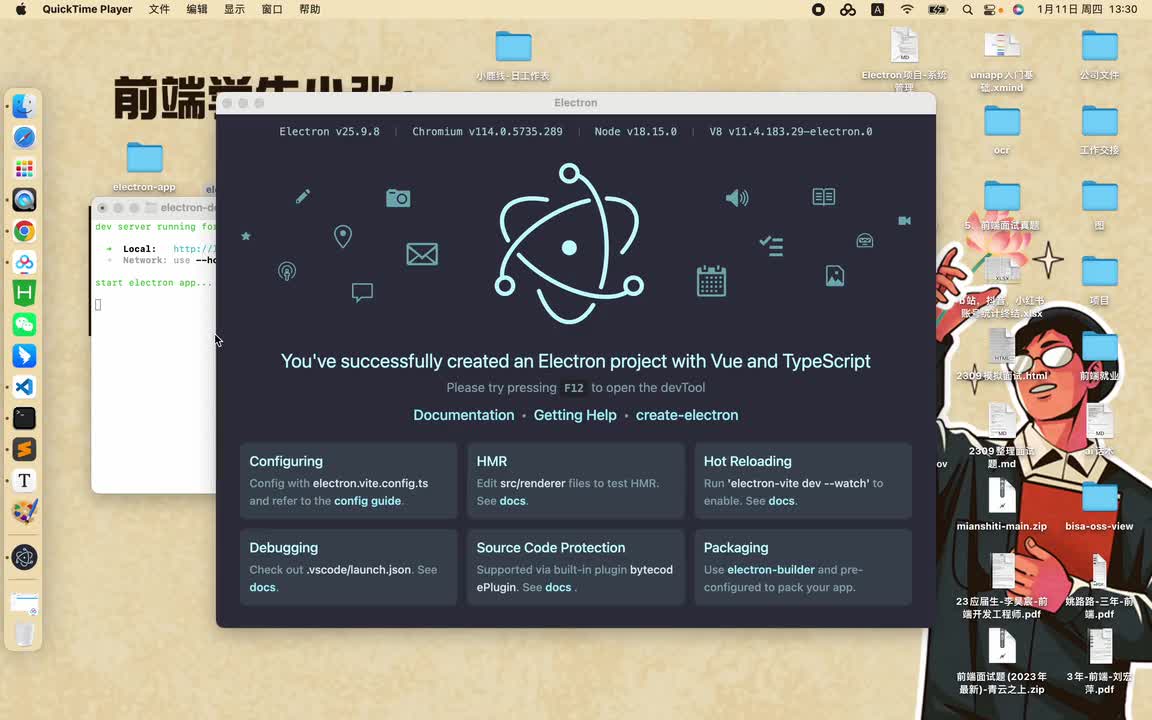This screenshot has width=1152, height=720.
Task: Click Local http link in terminal window
Action: point(194,249)
